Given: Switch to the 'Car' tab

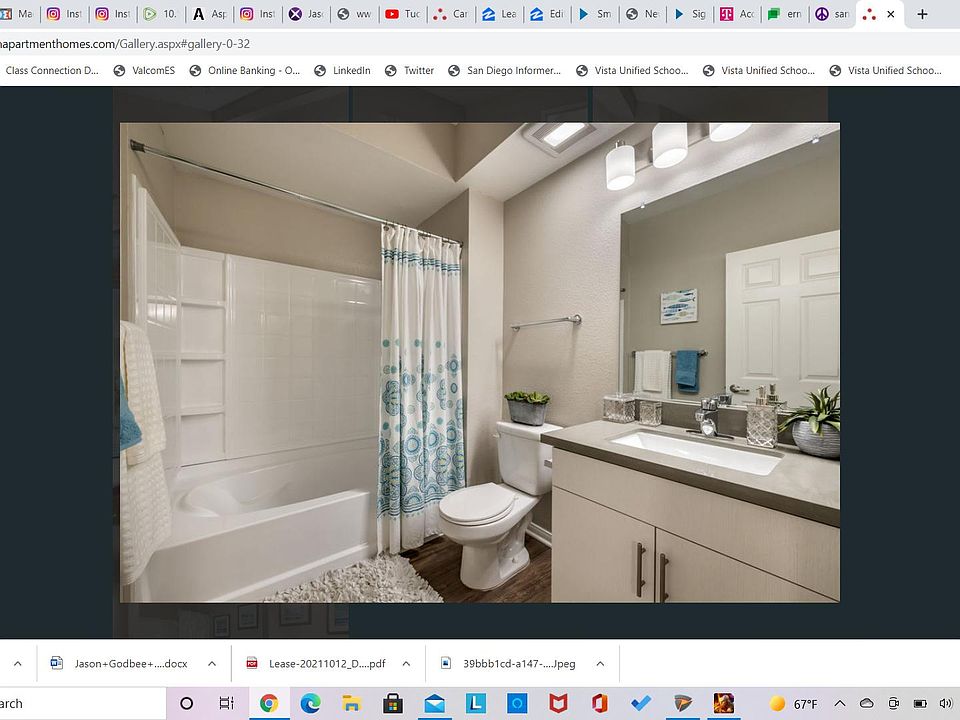Looking at the screenshot, I should pyautogui.click(x=451, y=13).
